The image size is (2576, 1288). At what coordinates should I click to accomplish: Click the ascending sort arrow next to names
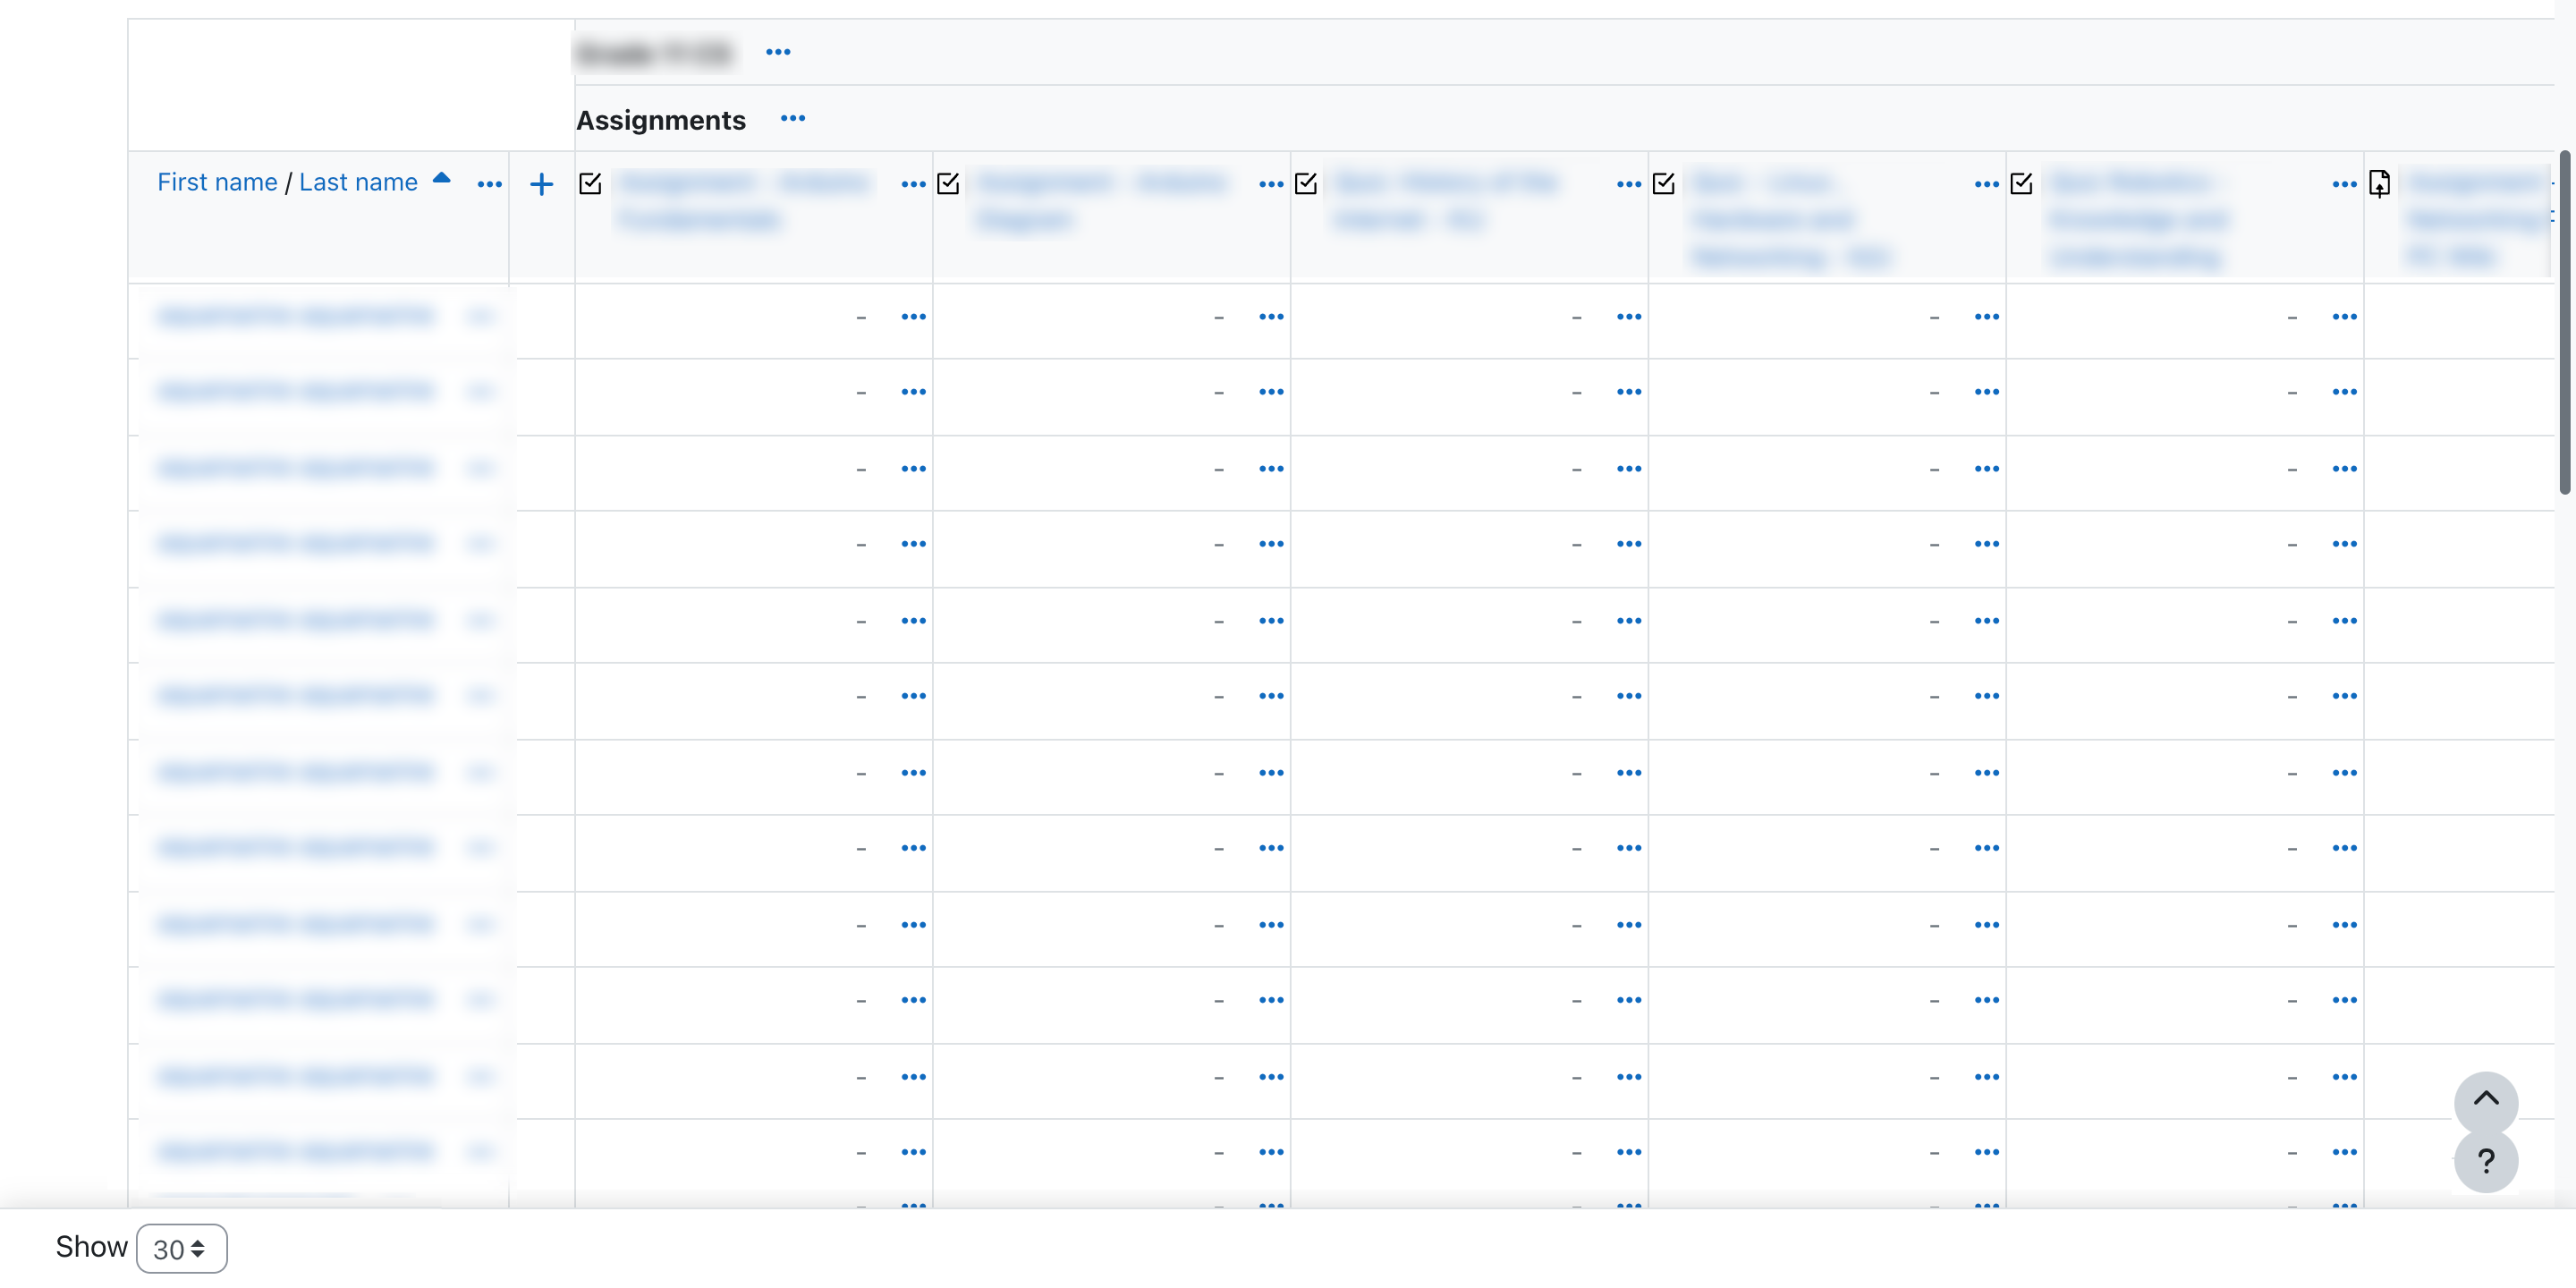(441, 177)
